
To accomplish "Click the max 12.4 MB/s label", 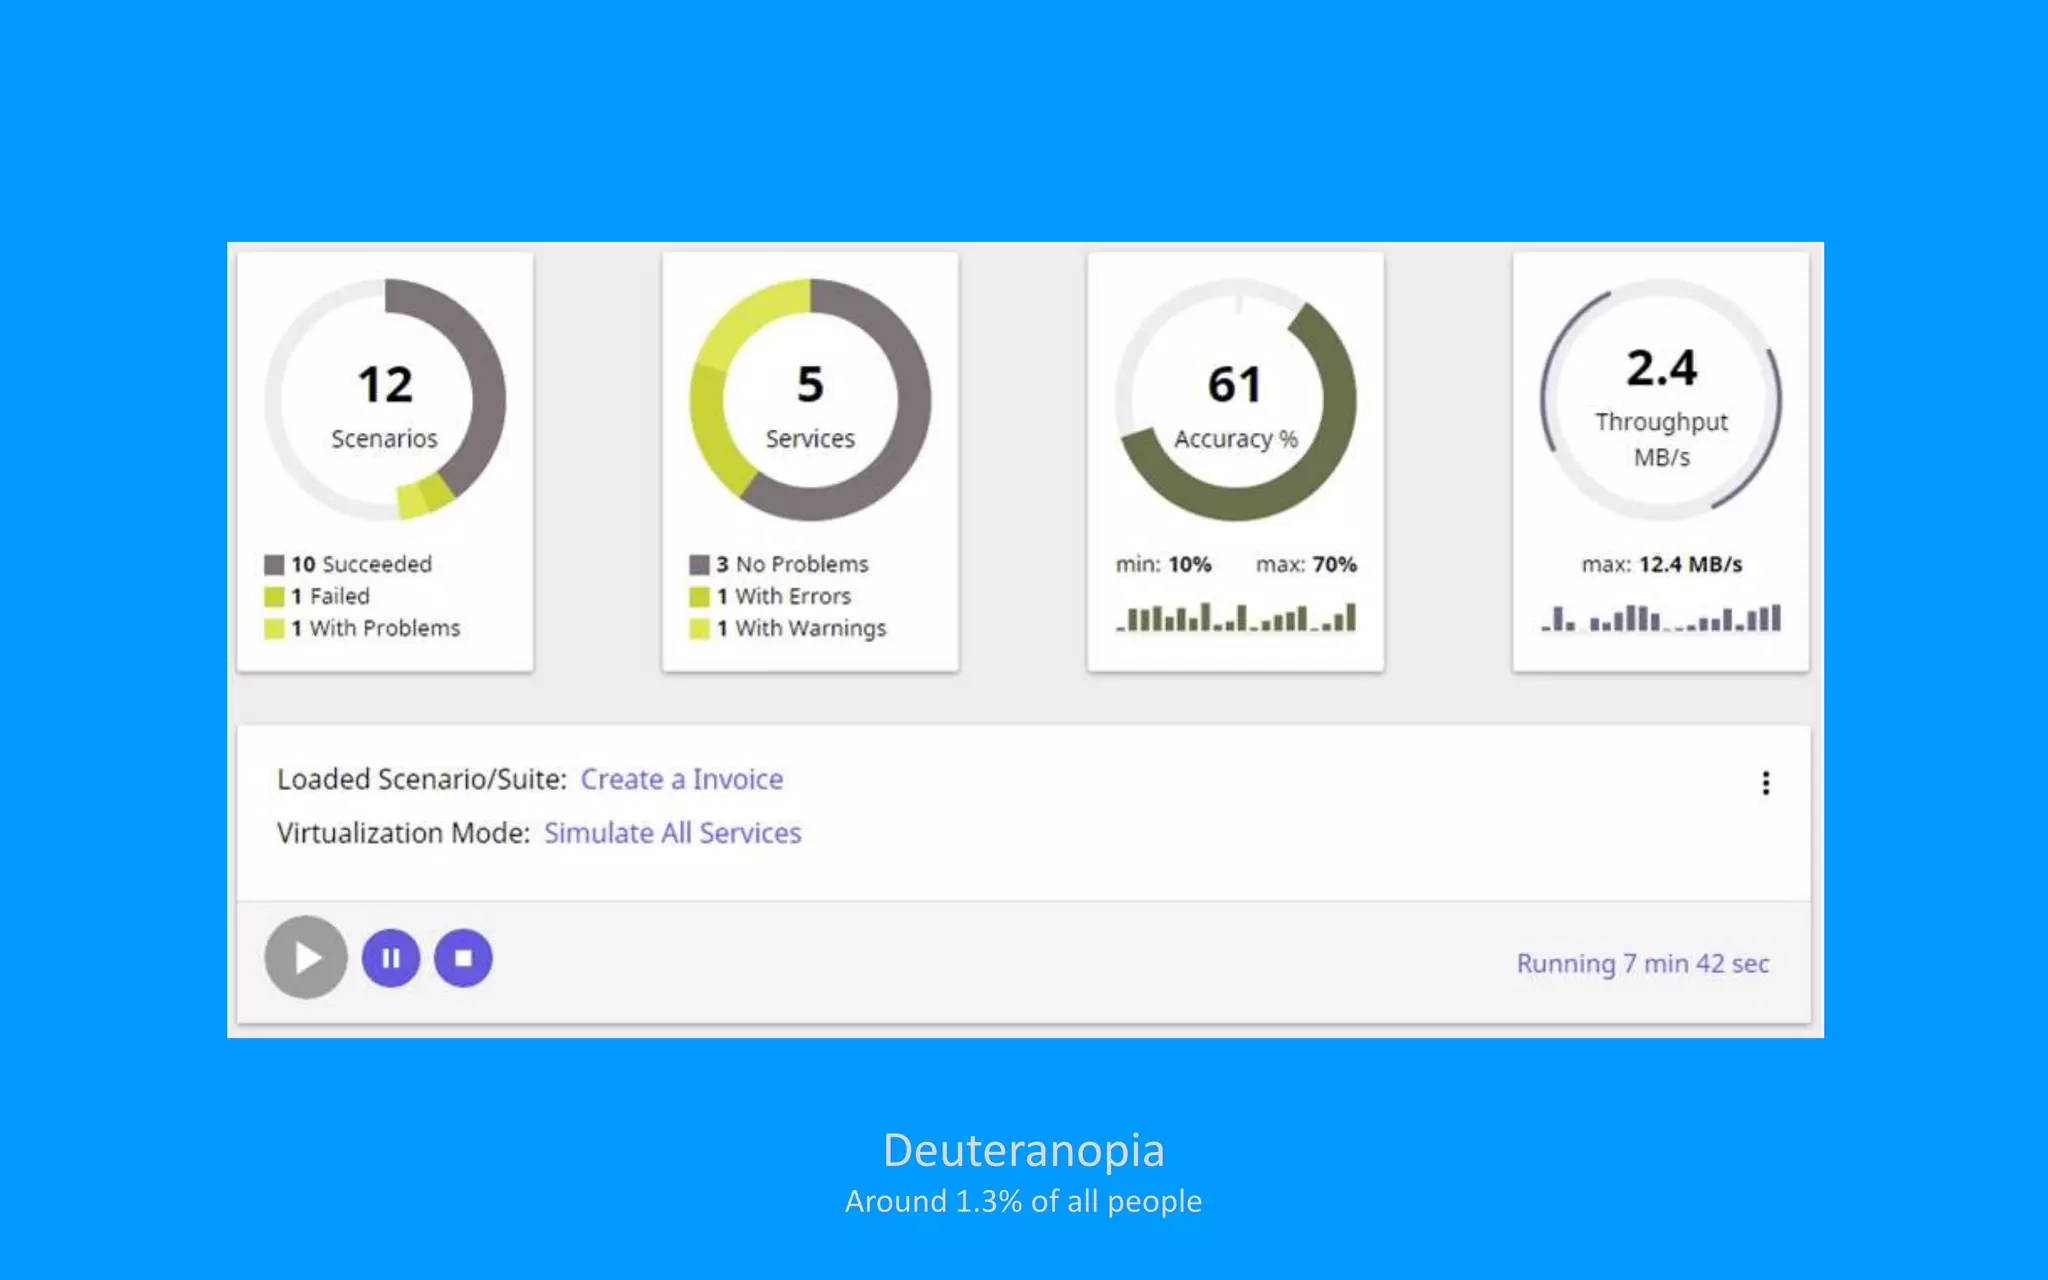I will [x=1661, y=565].
